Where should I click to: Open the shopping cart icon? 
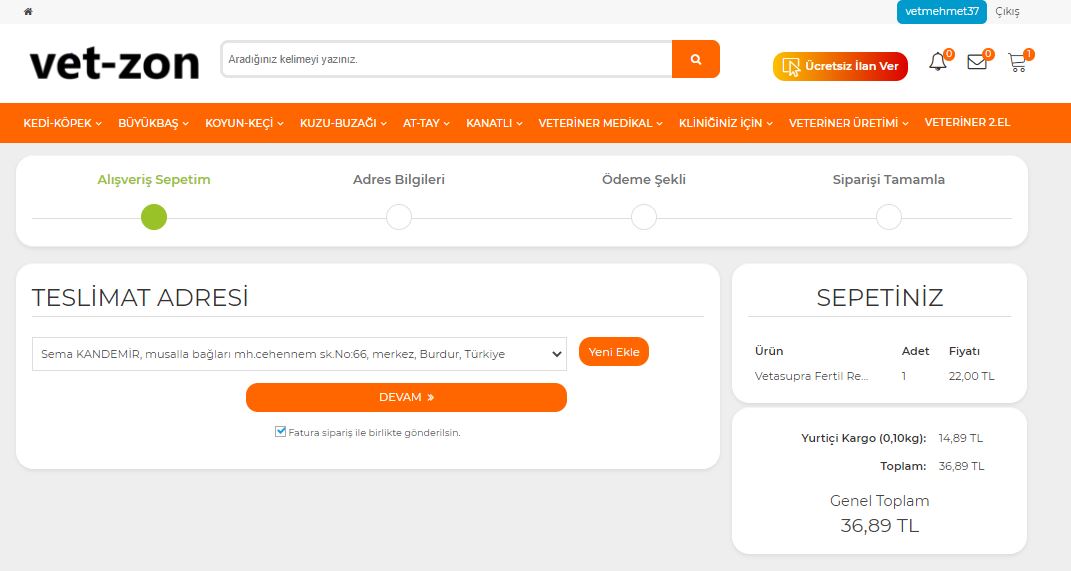(x=1017, y=63)
